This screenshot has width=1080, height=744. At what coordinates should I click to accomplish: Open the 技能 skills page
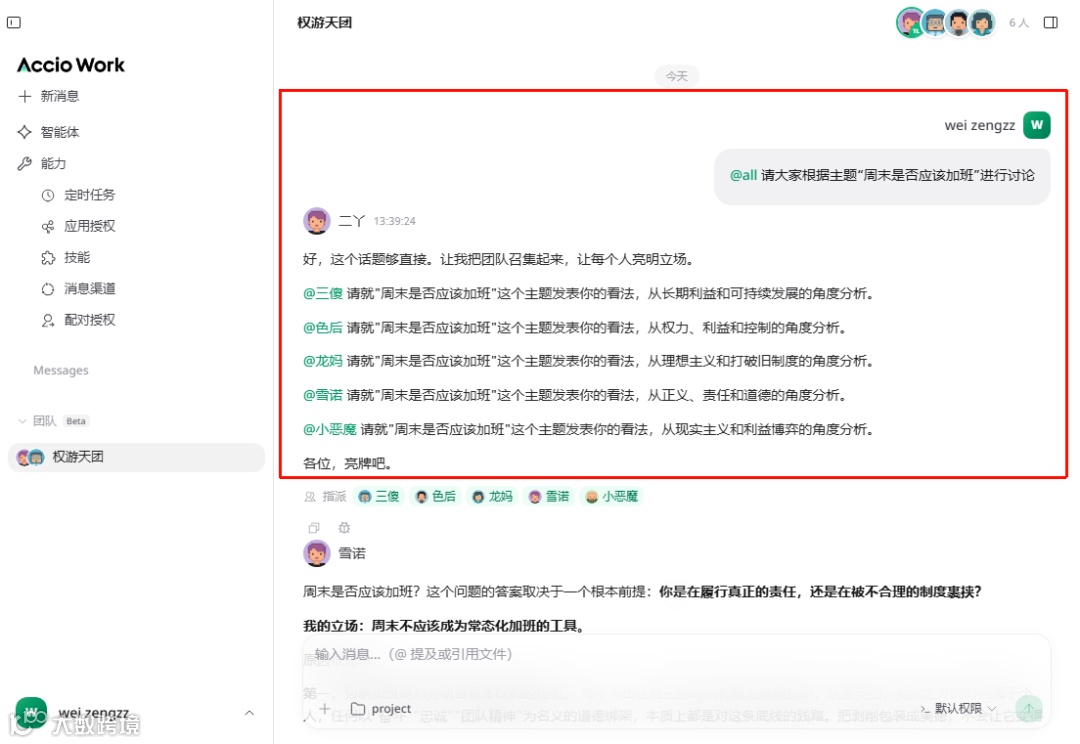coord(77,258)
